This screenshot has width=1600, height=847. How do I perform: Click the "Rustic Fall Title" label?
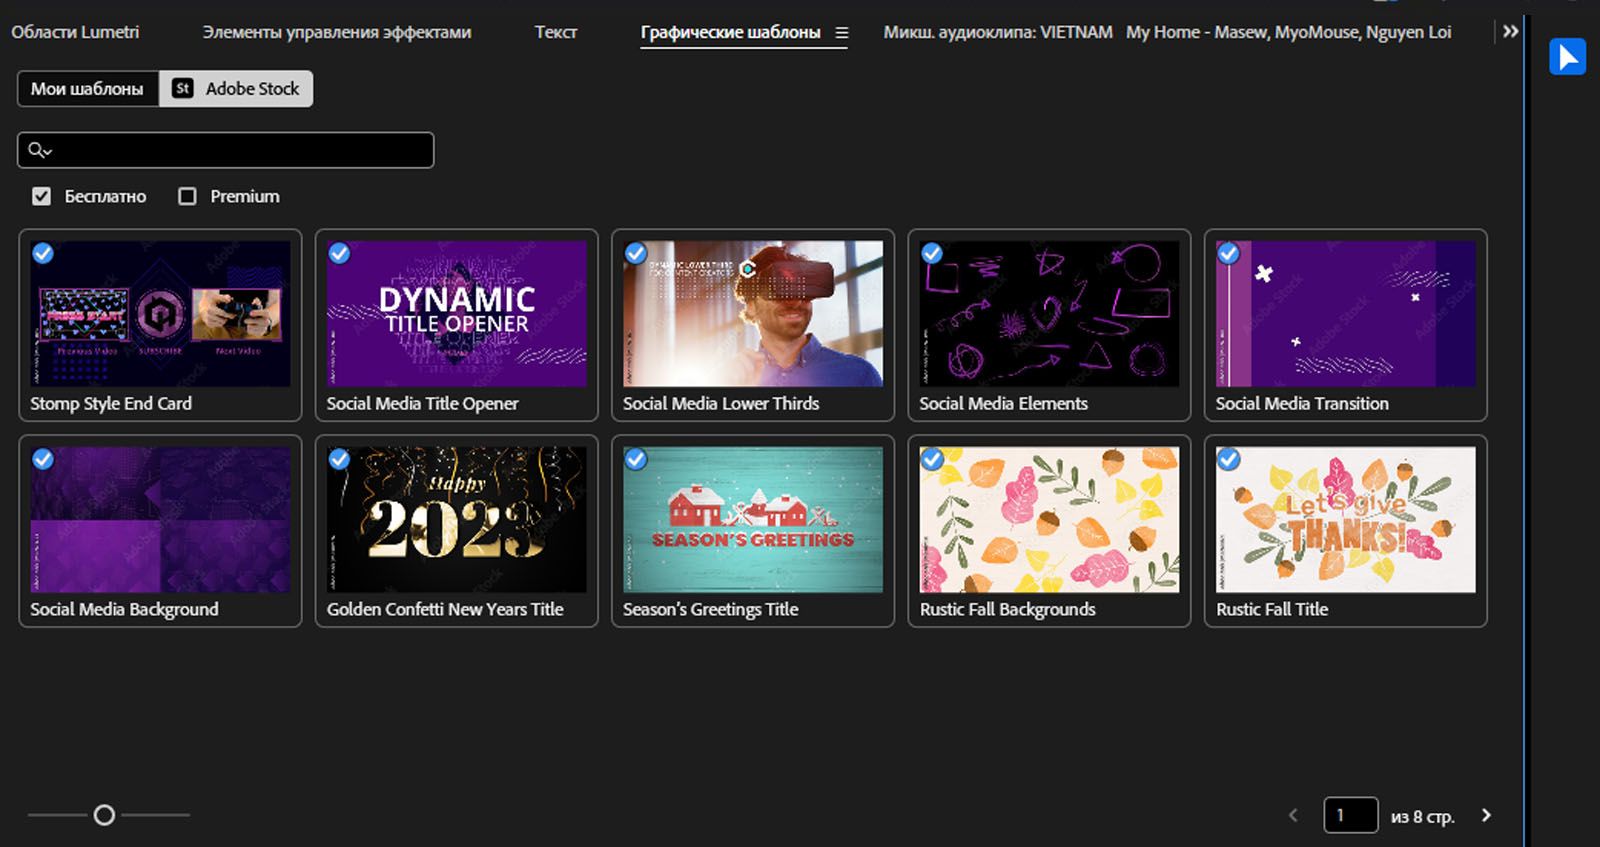click(1272, 609)
